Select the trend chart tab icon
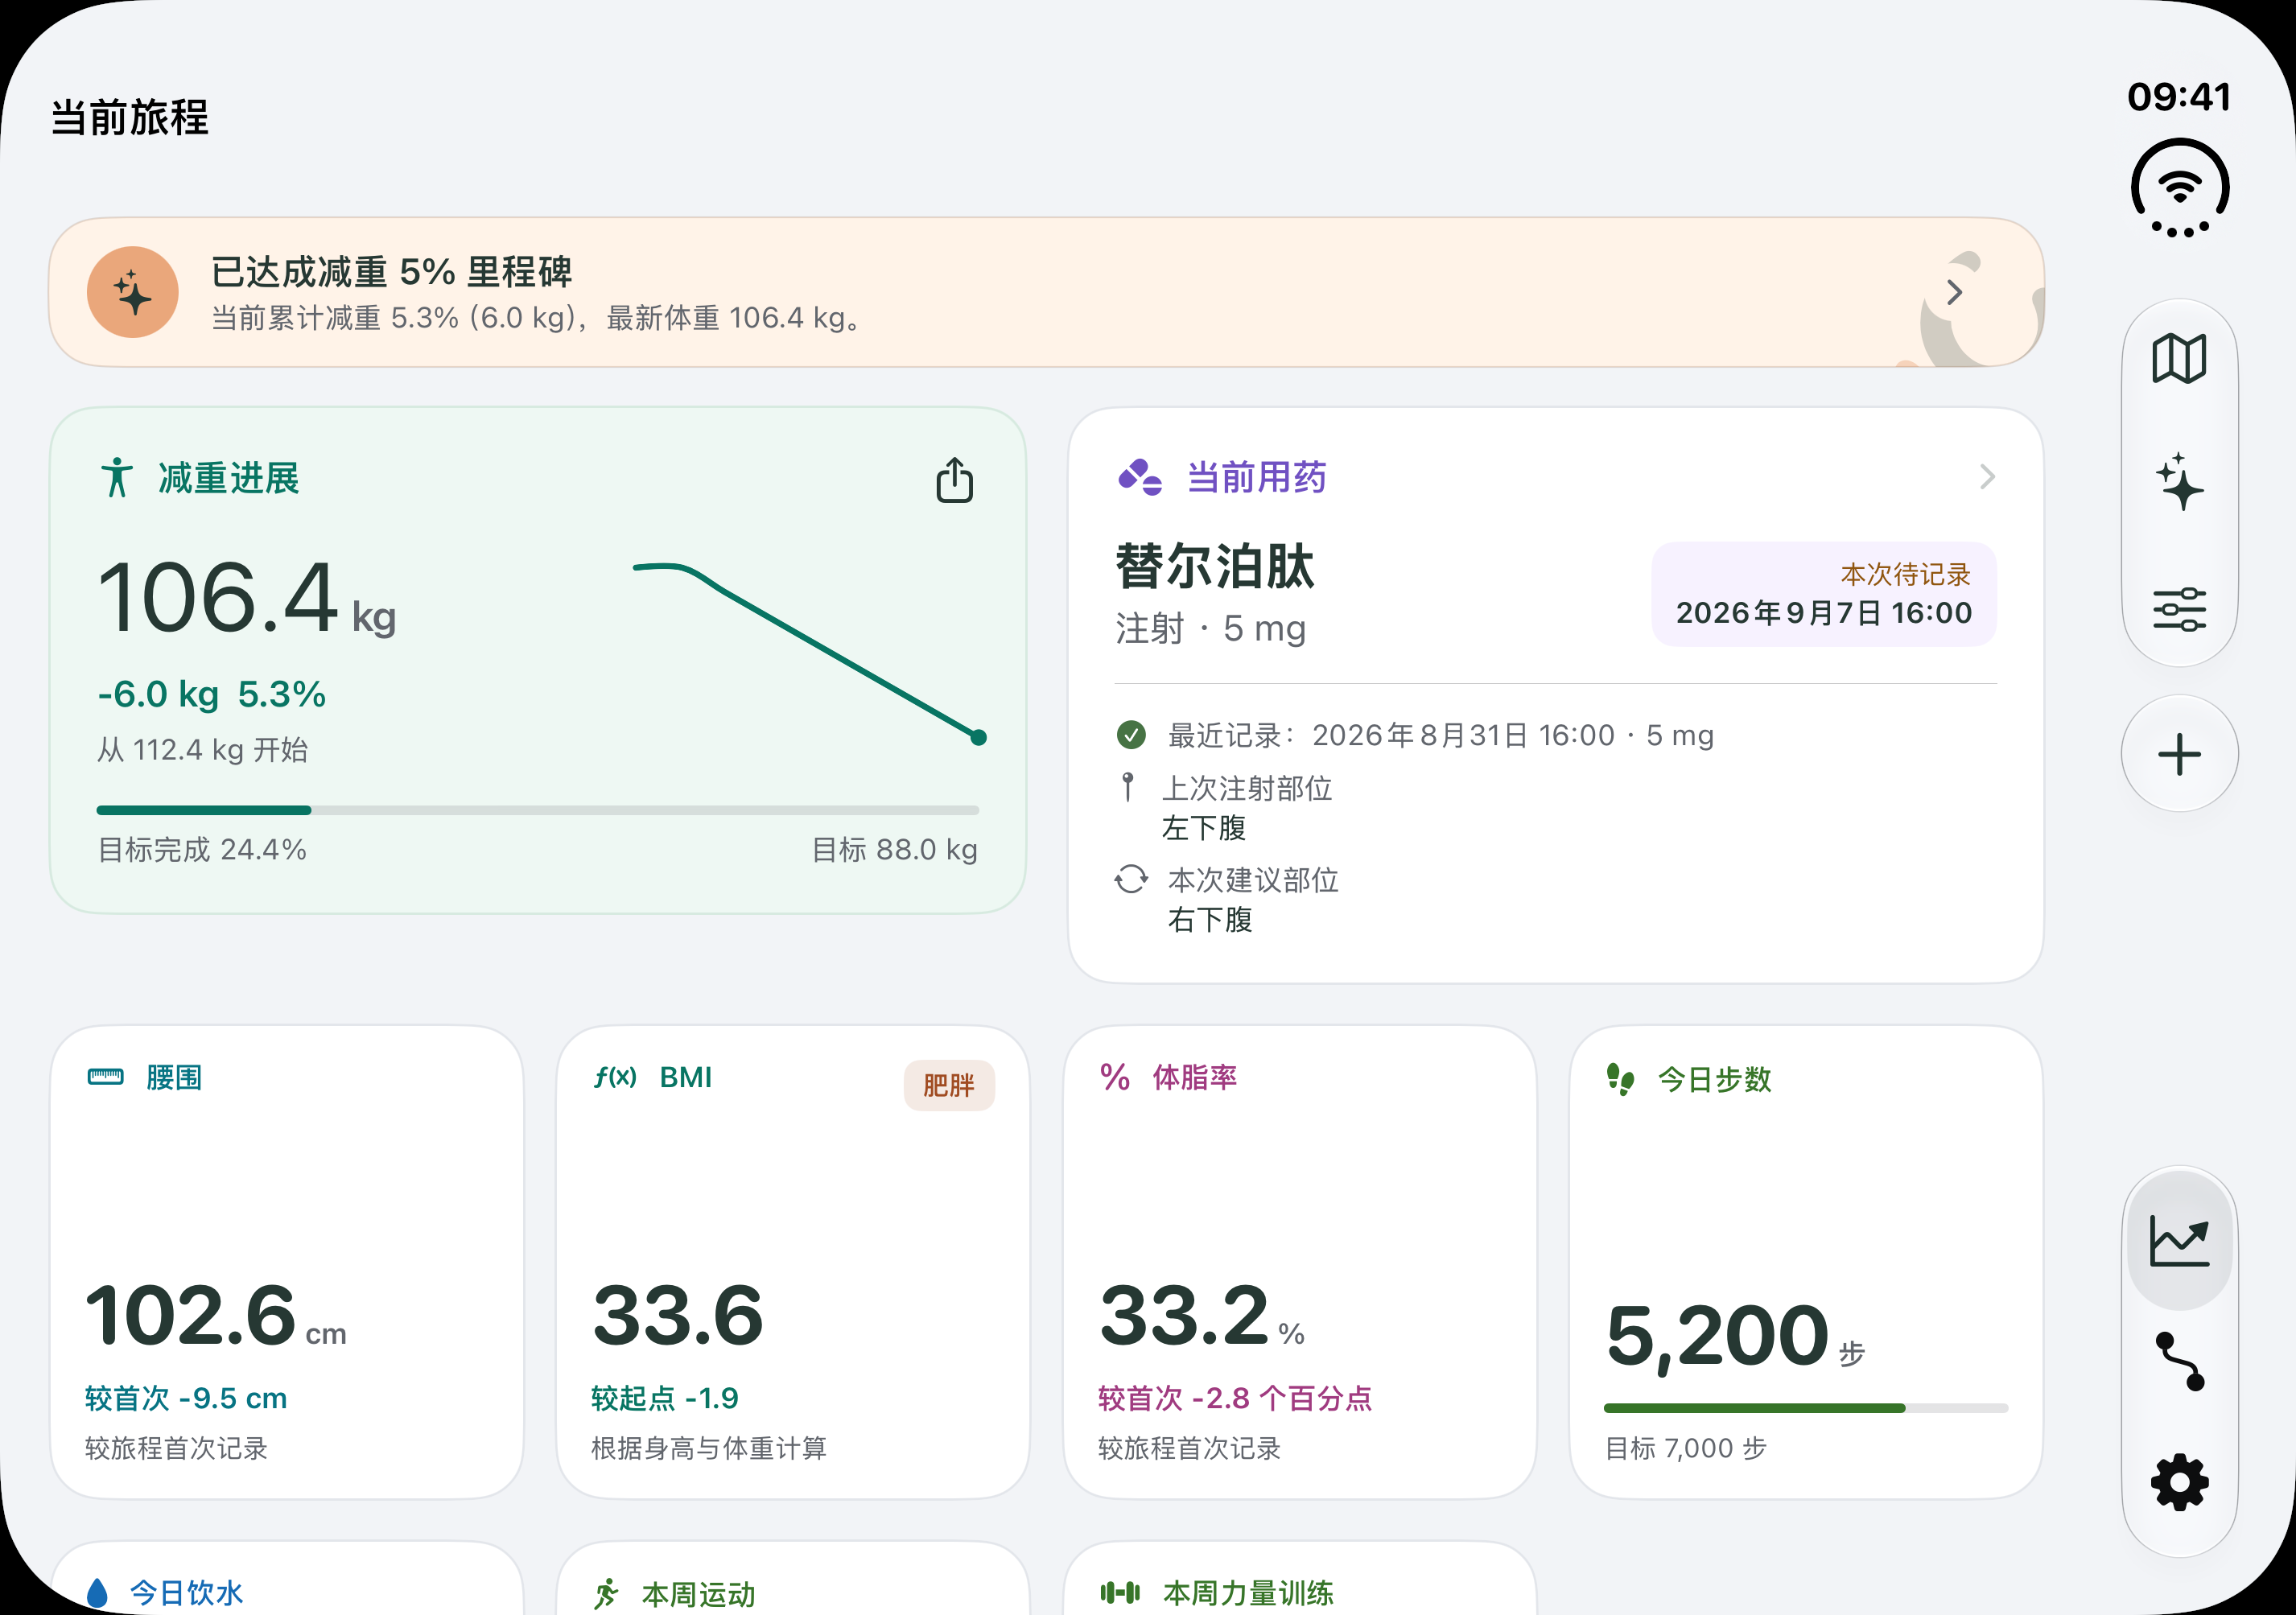The image size is (2296, 1615). click(2179, 1241)
